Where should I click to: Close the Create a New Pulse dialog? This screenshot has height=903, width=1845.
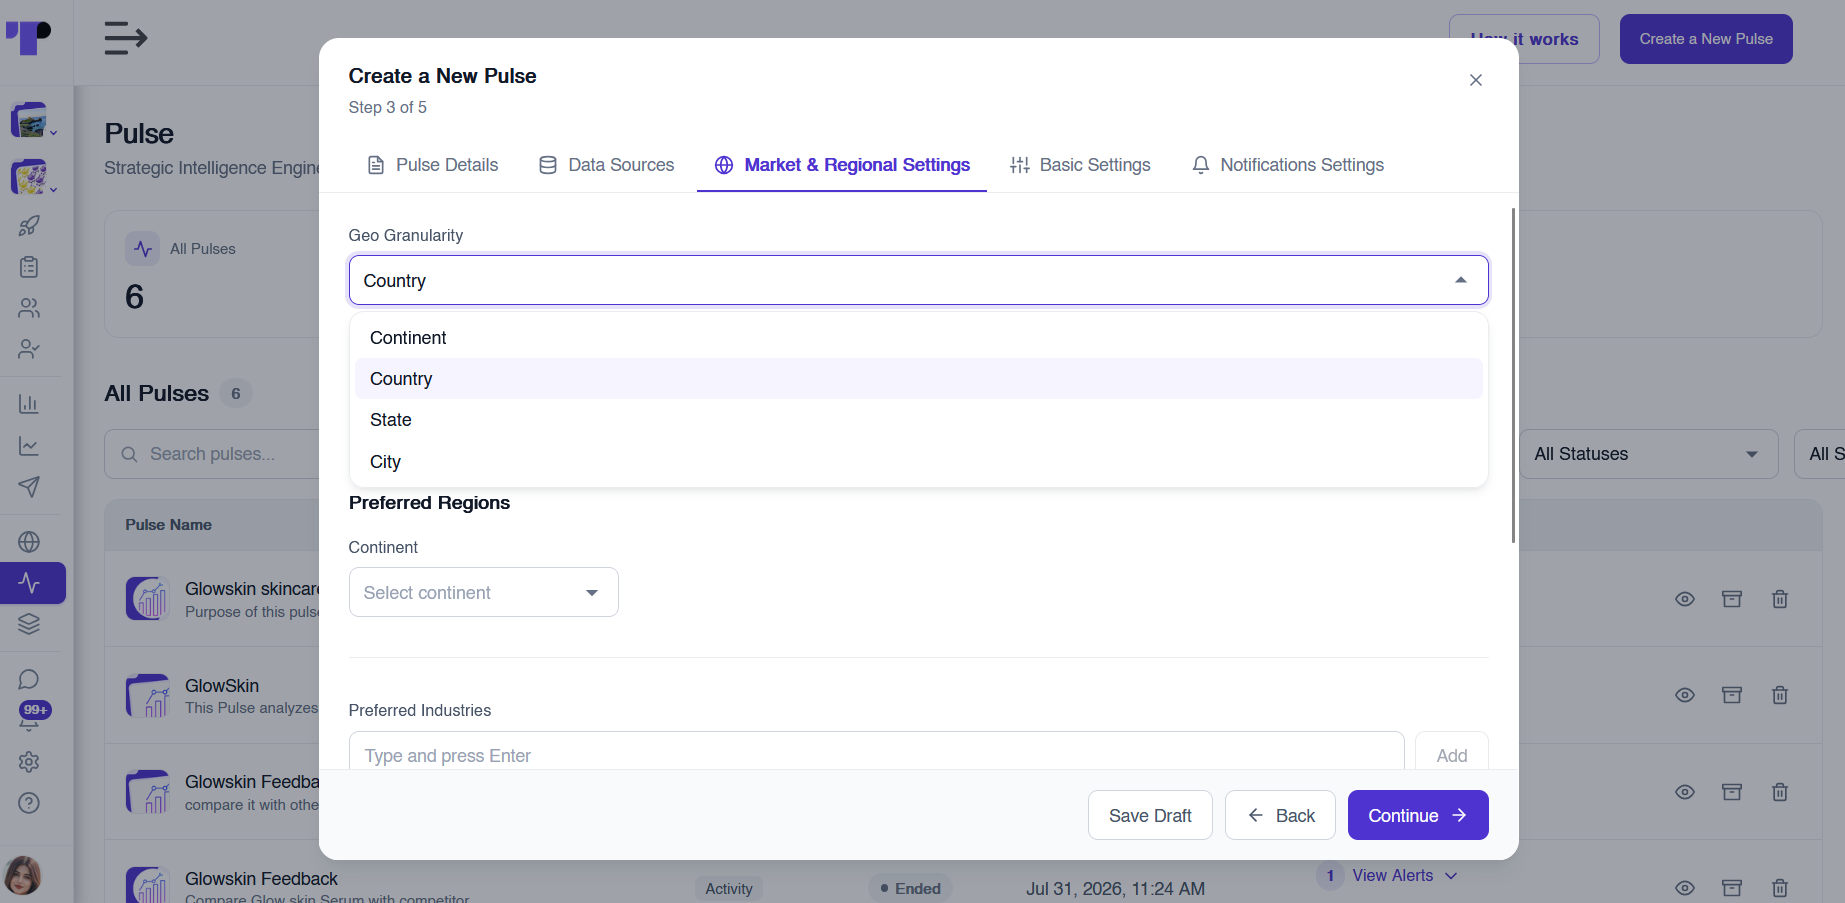click(1476, 80)
